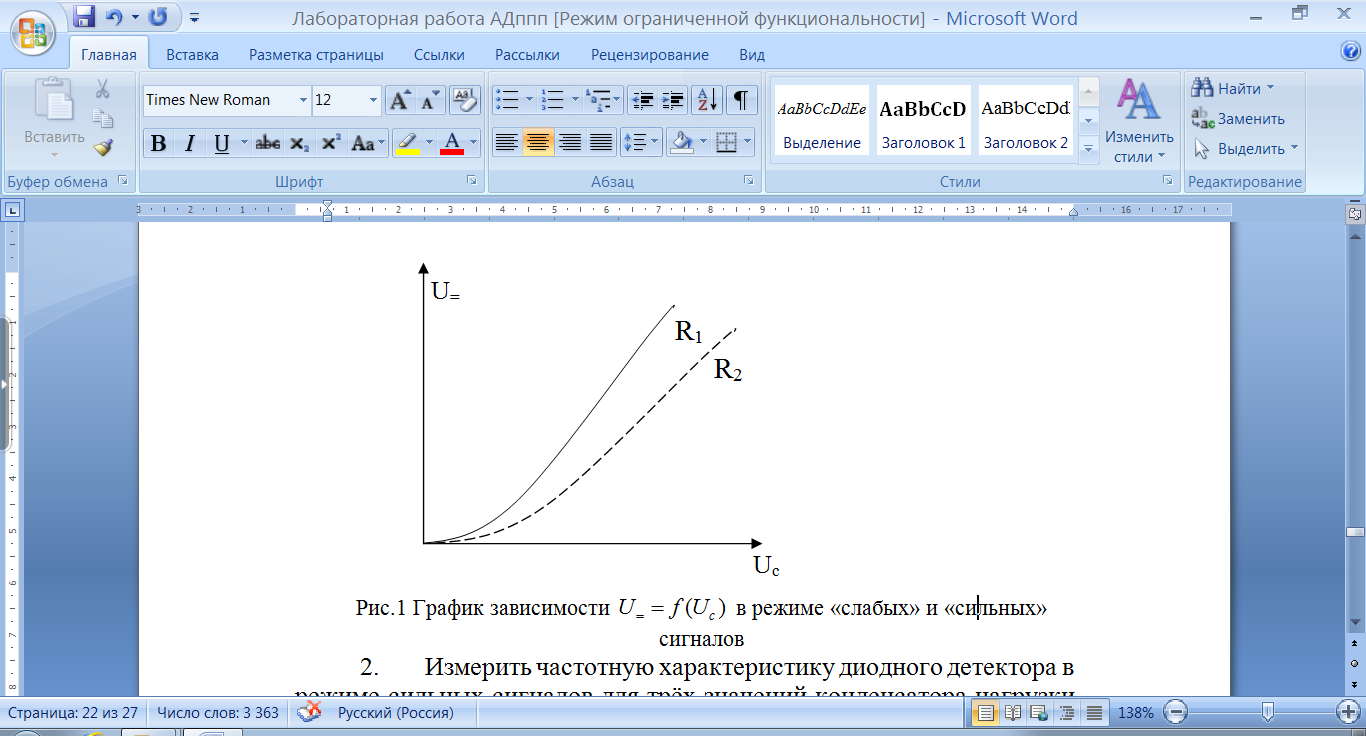Screen dimensions: 1366x736
Task: Apply red font color
Action: [452, 143]
